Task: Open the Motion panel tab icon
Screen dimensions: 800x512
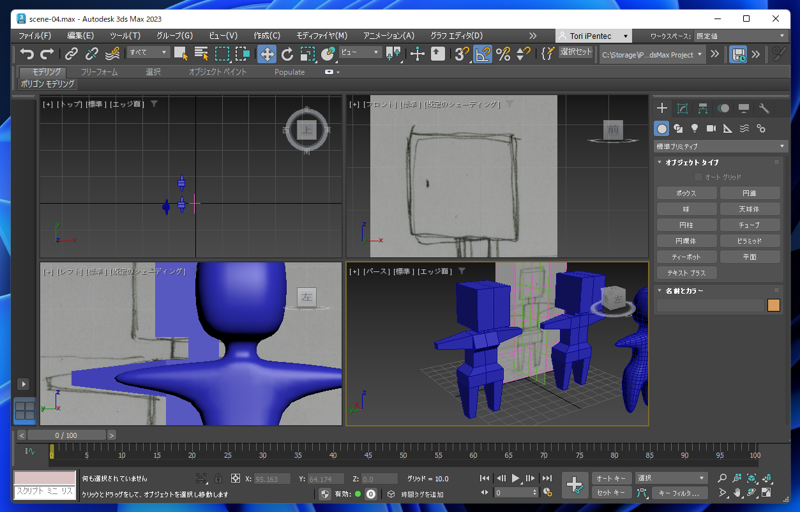Action: click(723, 108)
